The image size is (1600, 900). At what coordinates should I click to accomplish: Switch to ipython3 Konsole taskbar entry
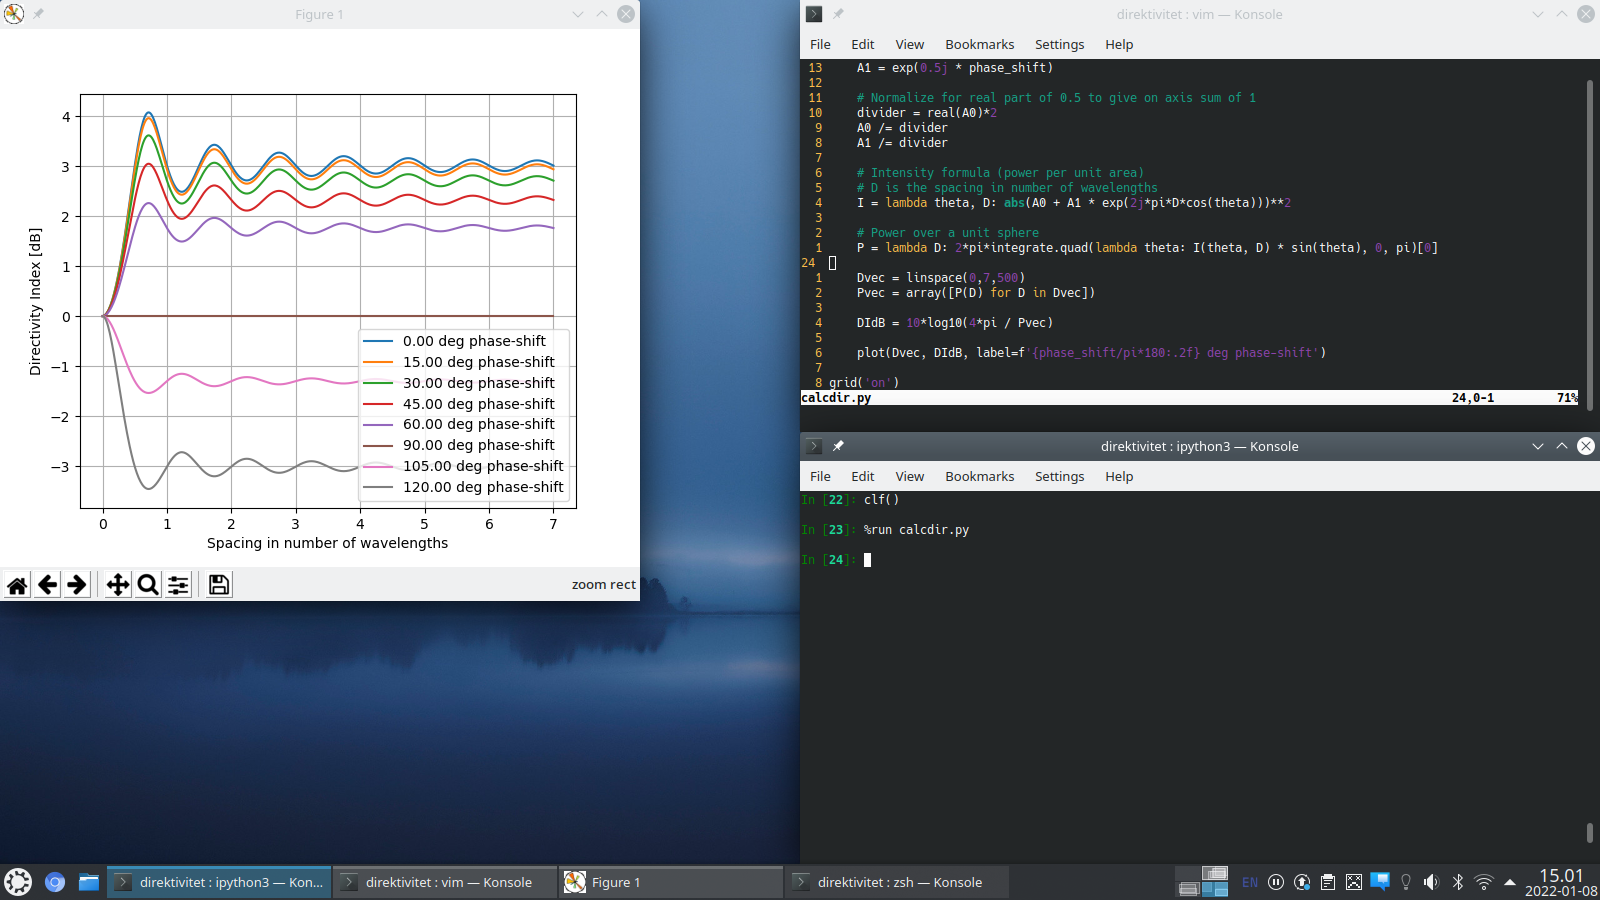pos(219,882)
